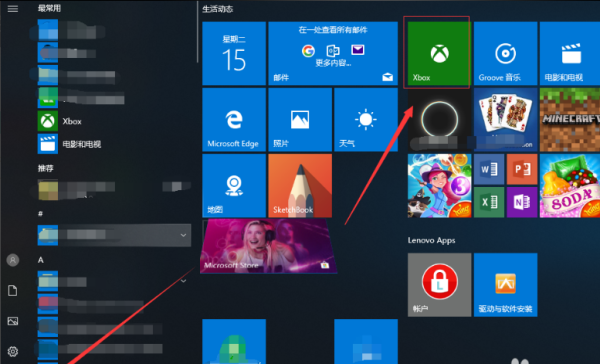Open the Minecraft tile
This screenshot has width=600, height=364.
tap(570, 119)
